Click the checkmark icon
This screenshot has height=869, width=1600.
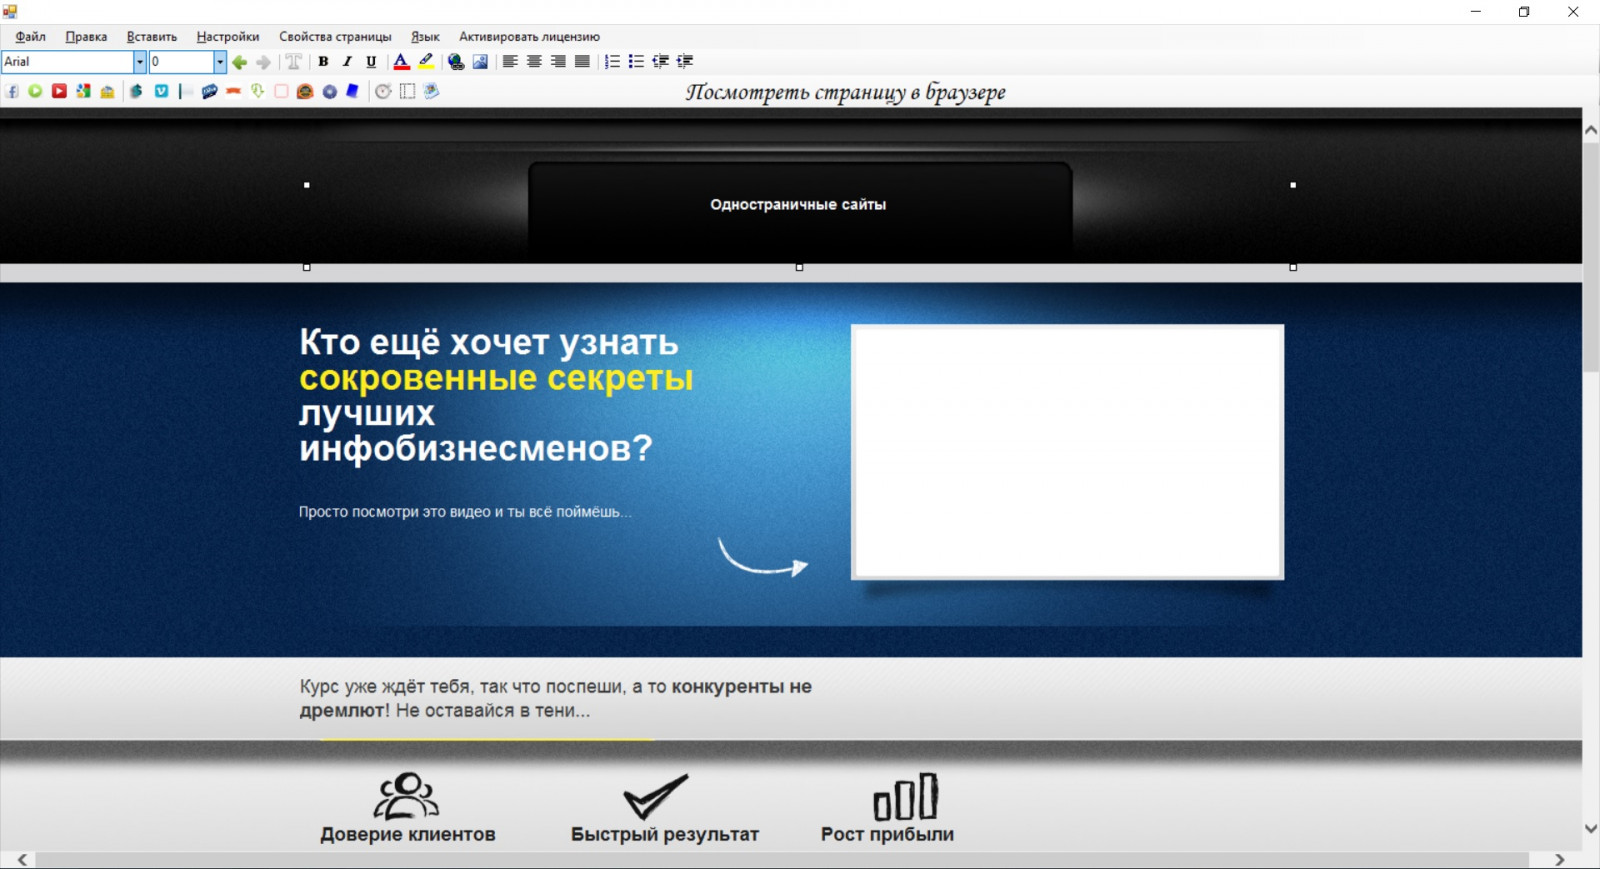tap(656, 796)
